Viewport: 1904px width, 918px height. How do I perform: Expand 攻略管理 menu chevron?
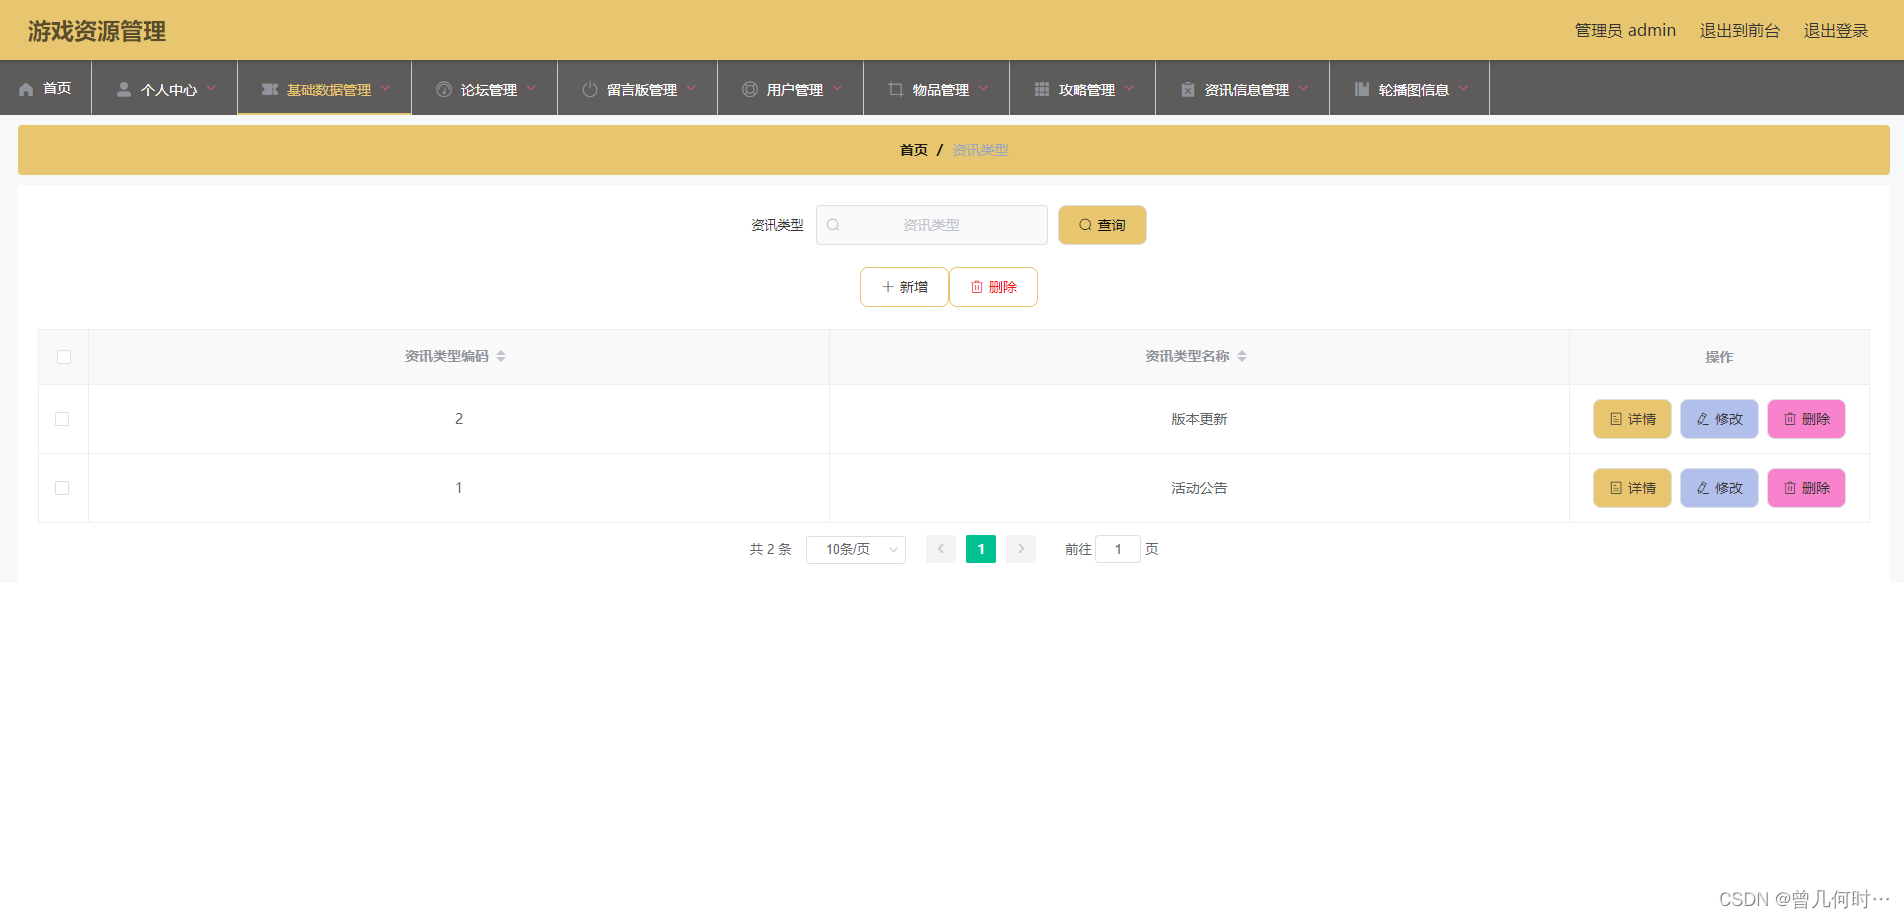click(1129, 88)
